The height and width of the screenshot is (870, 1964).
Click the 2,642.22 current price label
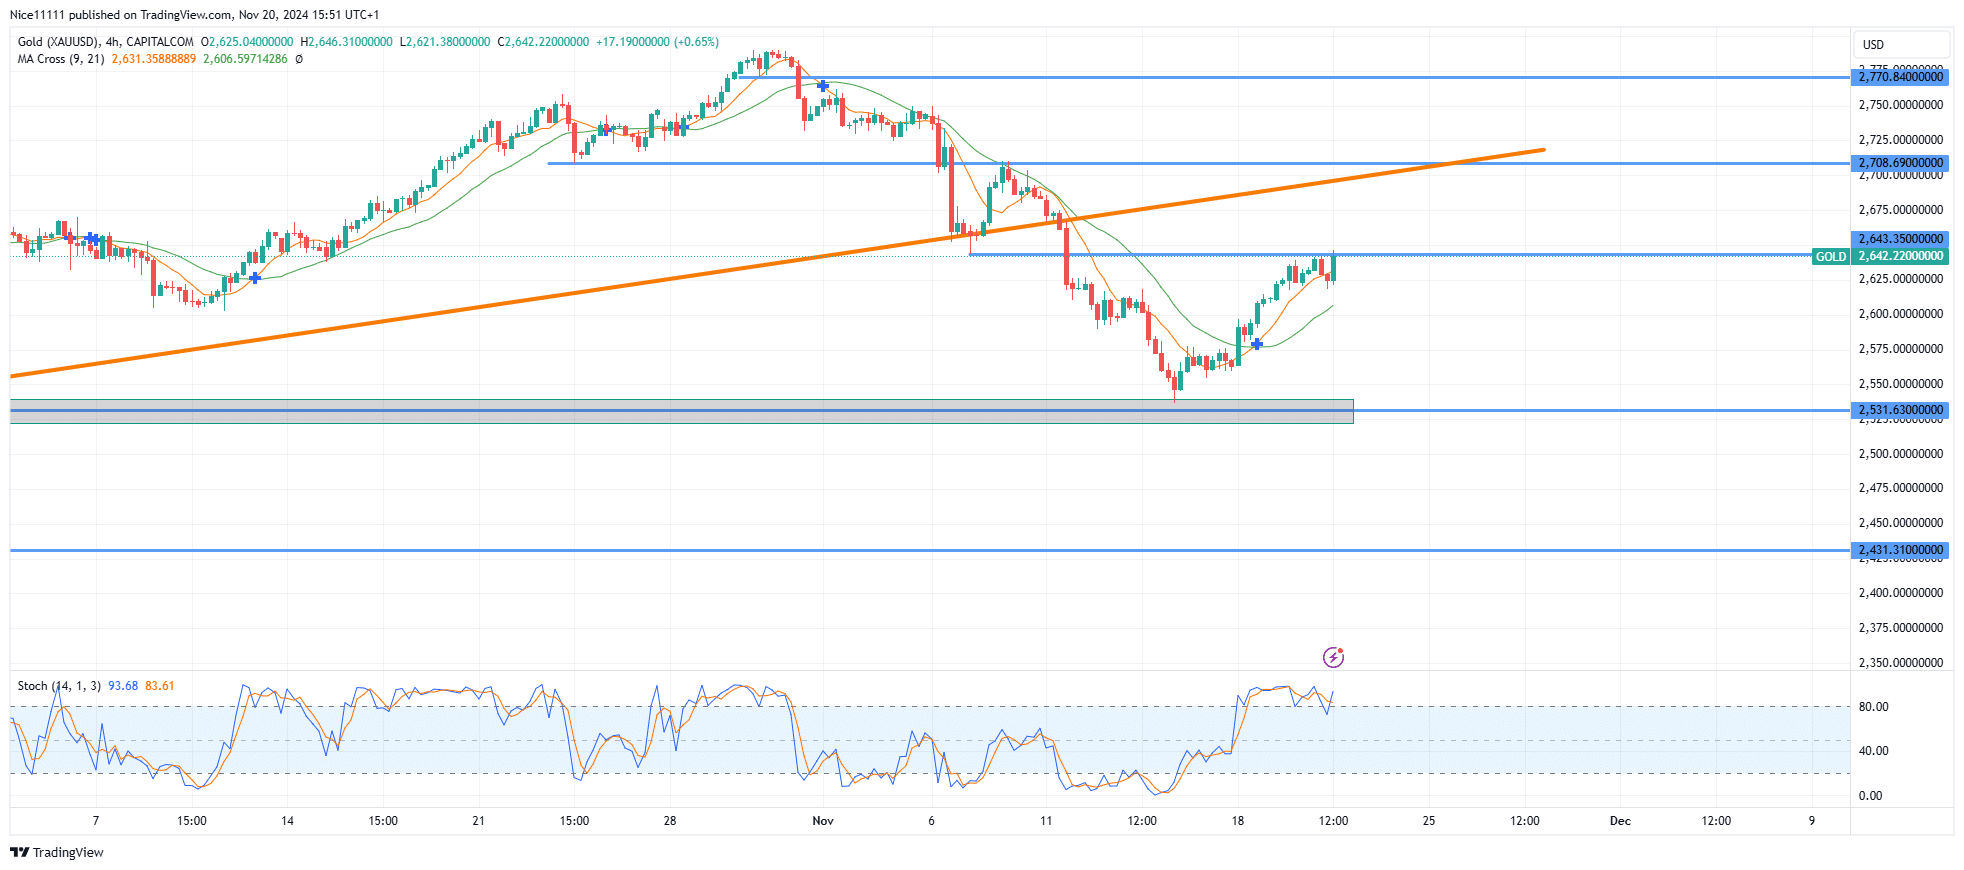pyautogui.click(x=1901, y=257)
